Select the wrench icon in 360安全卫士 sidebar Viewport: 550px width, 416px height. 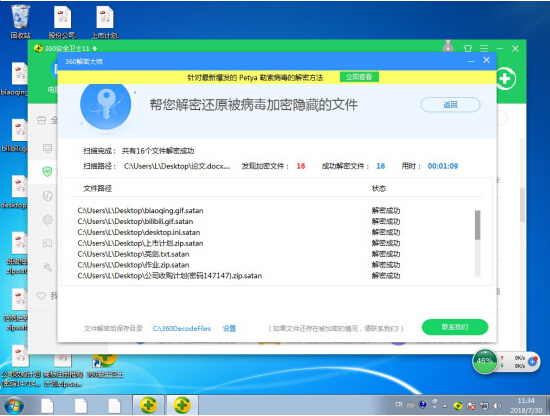47,268
